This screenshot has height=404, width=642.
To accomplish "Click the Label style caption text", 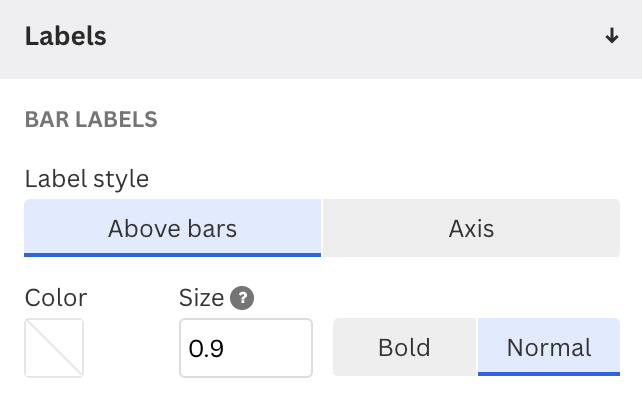I will 87,179.
